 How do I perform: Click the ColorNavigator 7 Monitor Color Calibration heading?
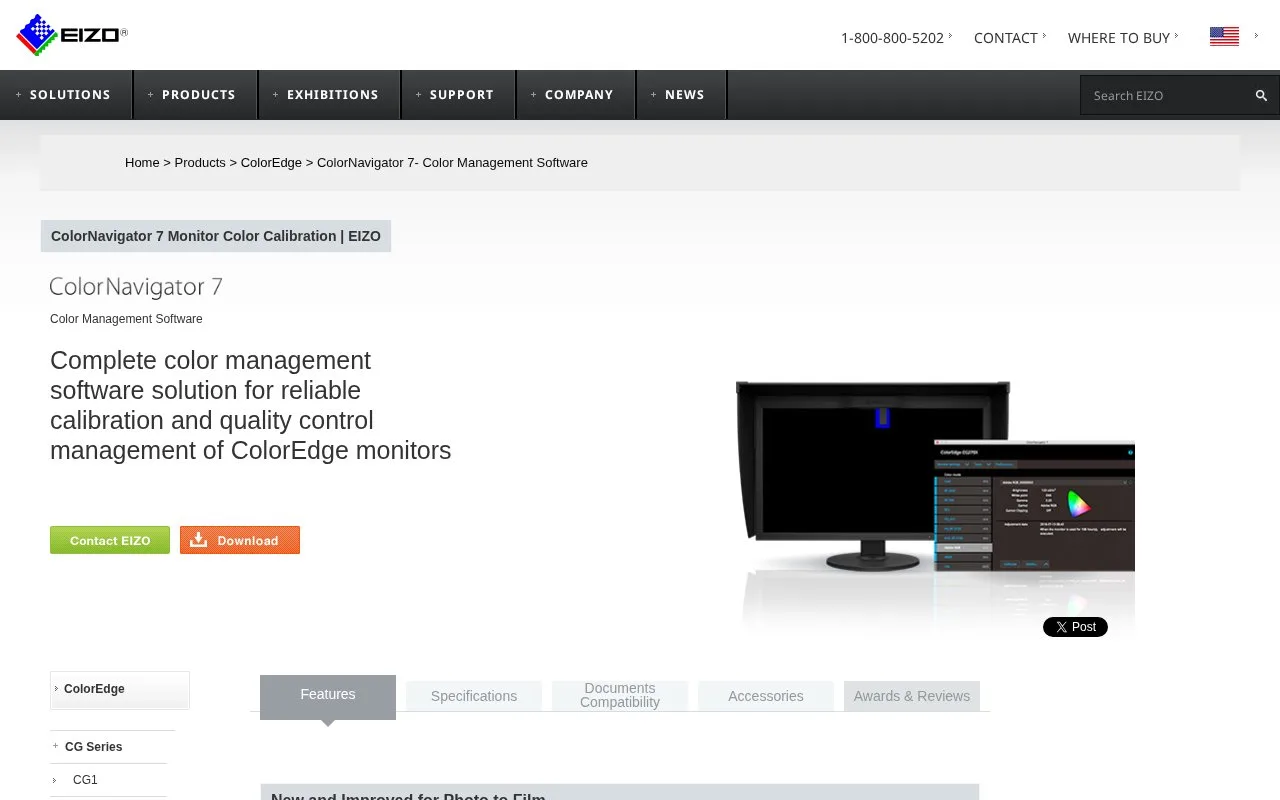click(x=216, y=236)
